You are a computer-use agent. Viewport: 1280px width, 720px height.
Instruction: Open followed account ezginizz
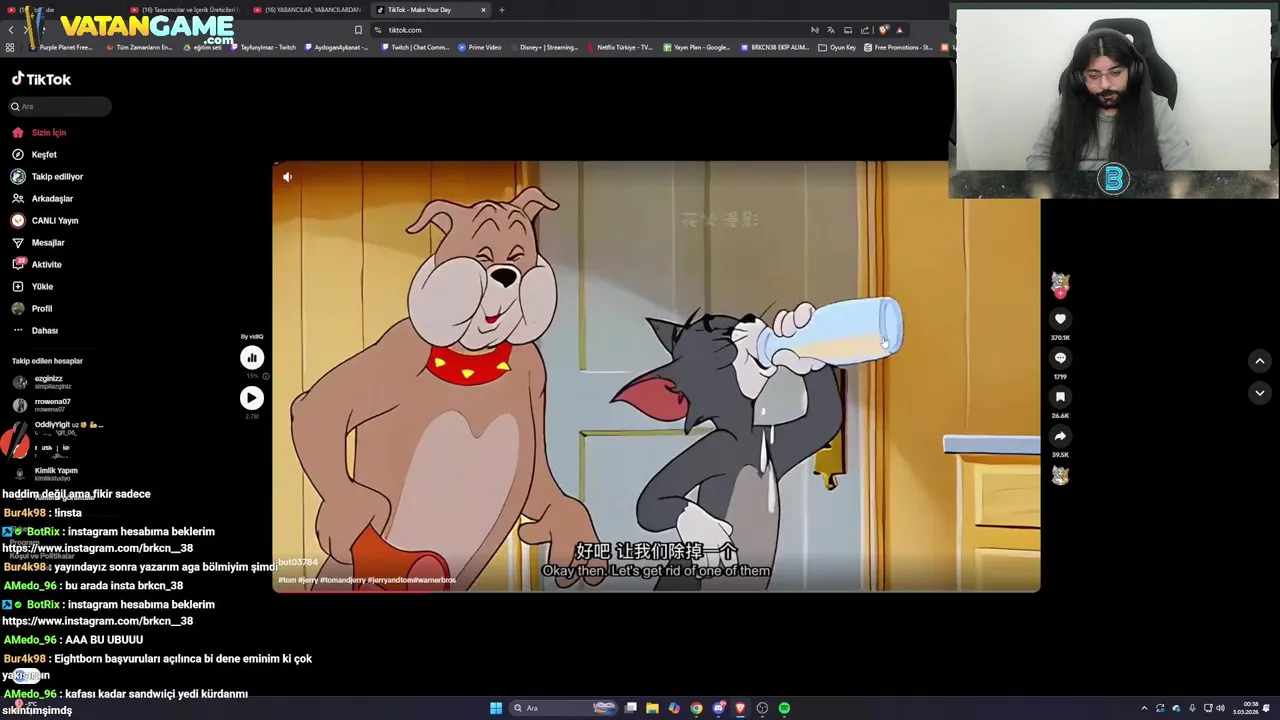[42, 382]
